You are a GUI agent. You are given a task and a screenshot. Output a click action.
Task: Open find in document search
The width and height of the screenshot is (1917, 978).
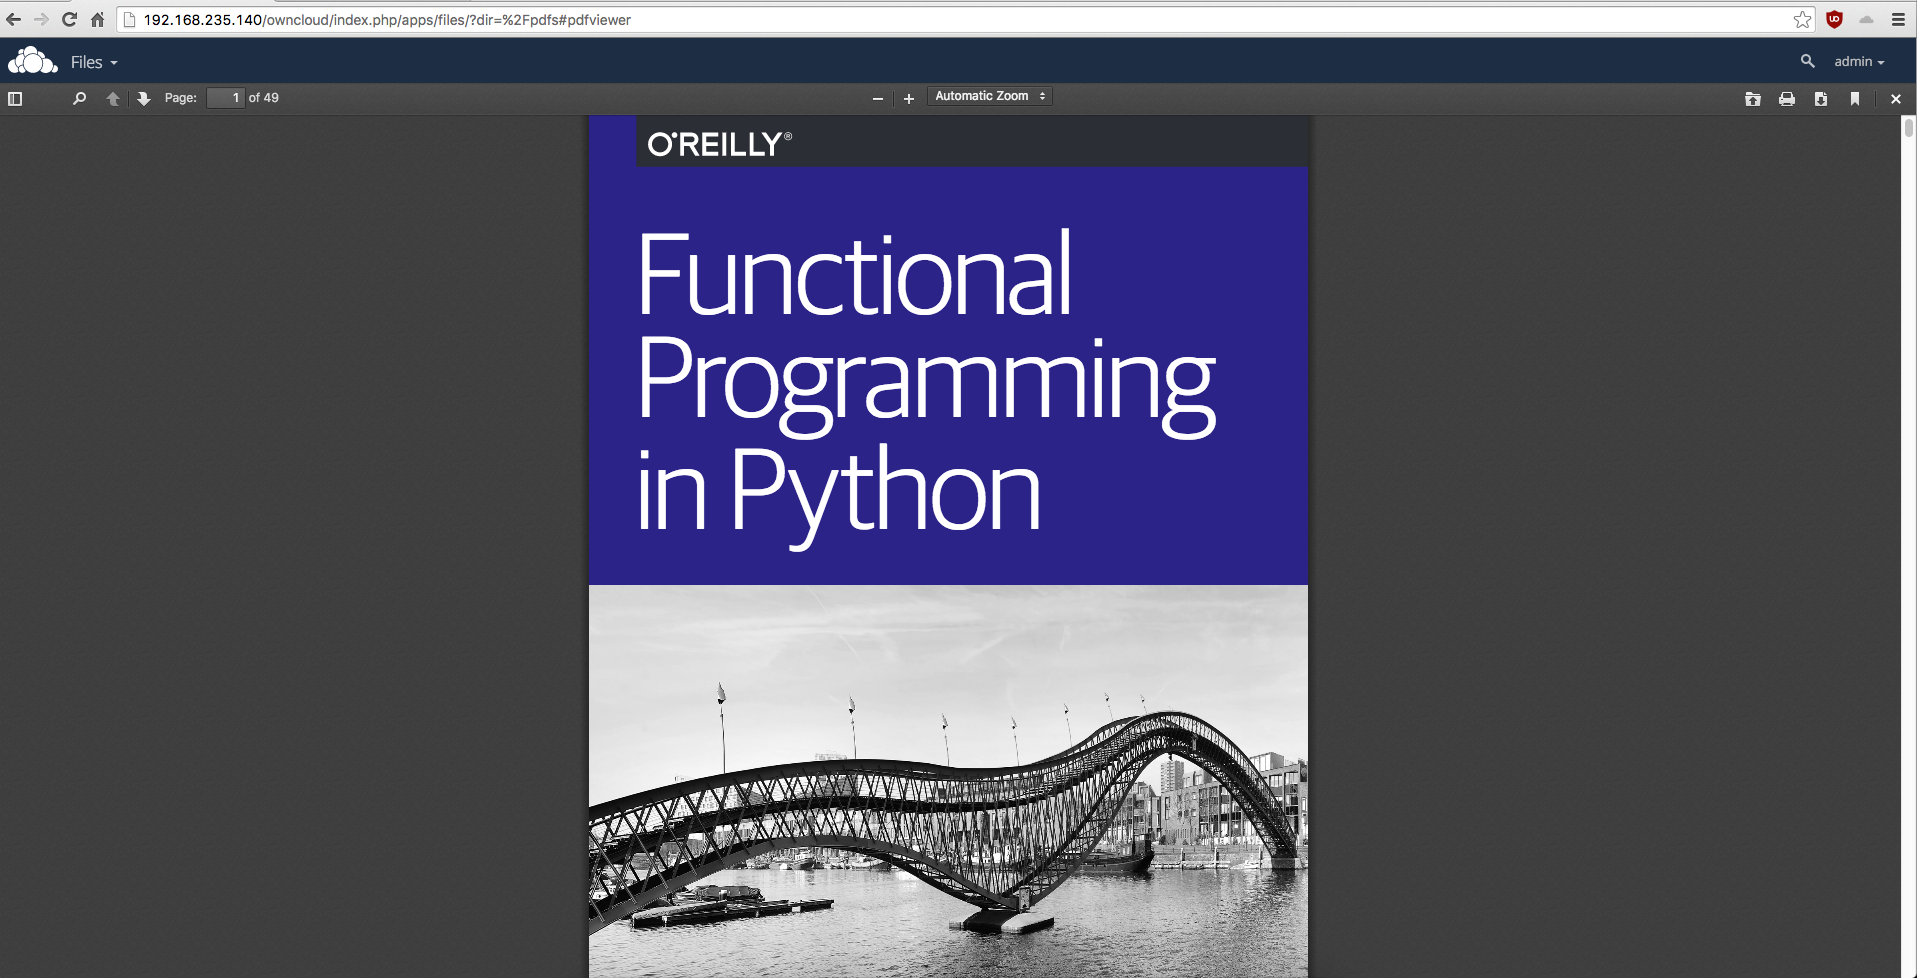[79, 98]
